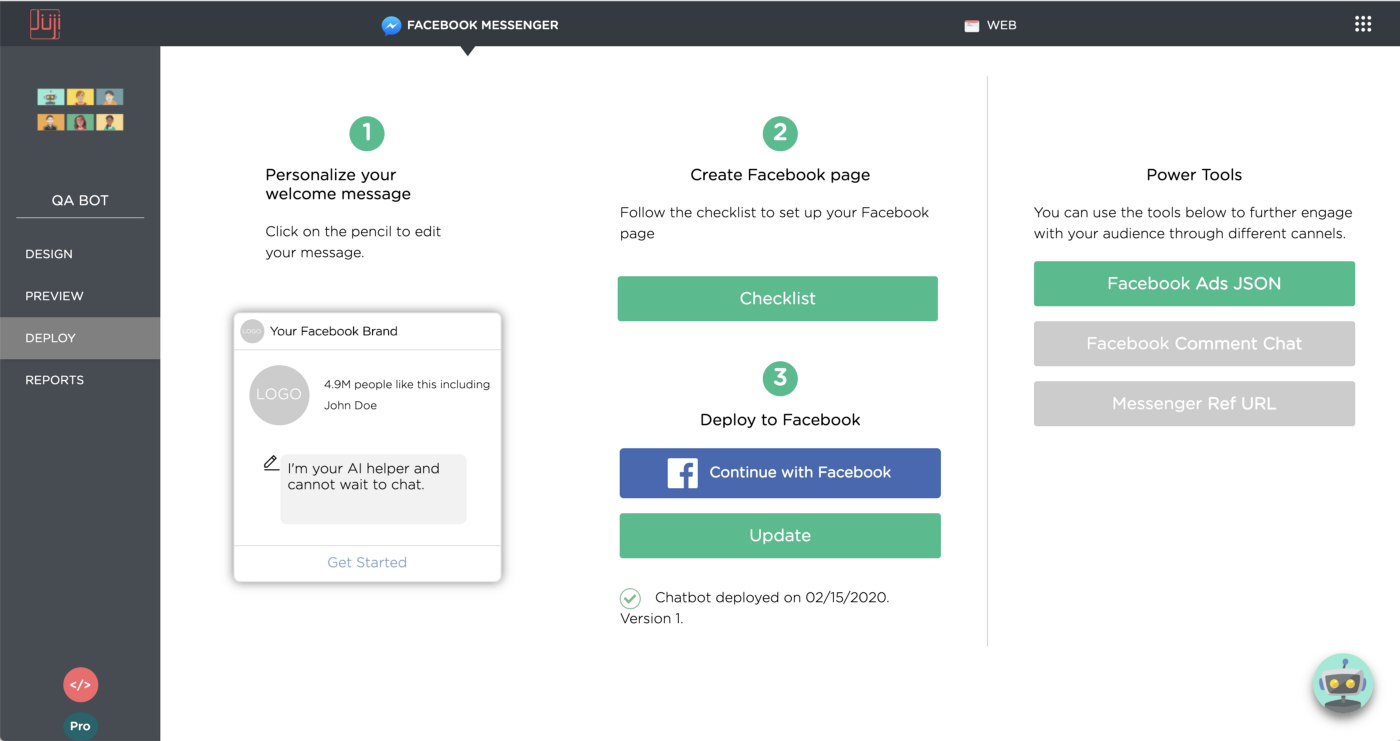
Task: Open the apps grid menu icon
Action: click(x=1363, y=24)
